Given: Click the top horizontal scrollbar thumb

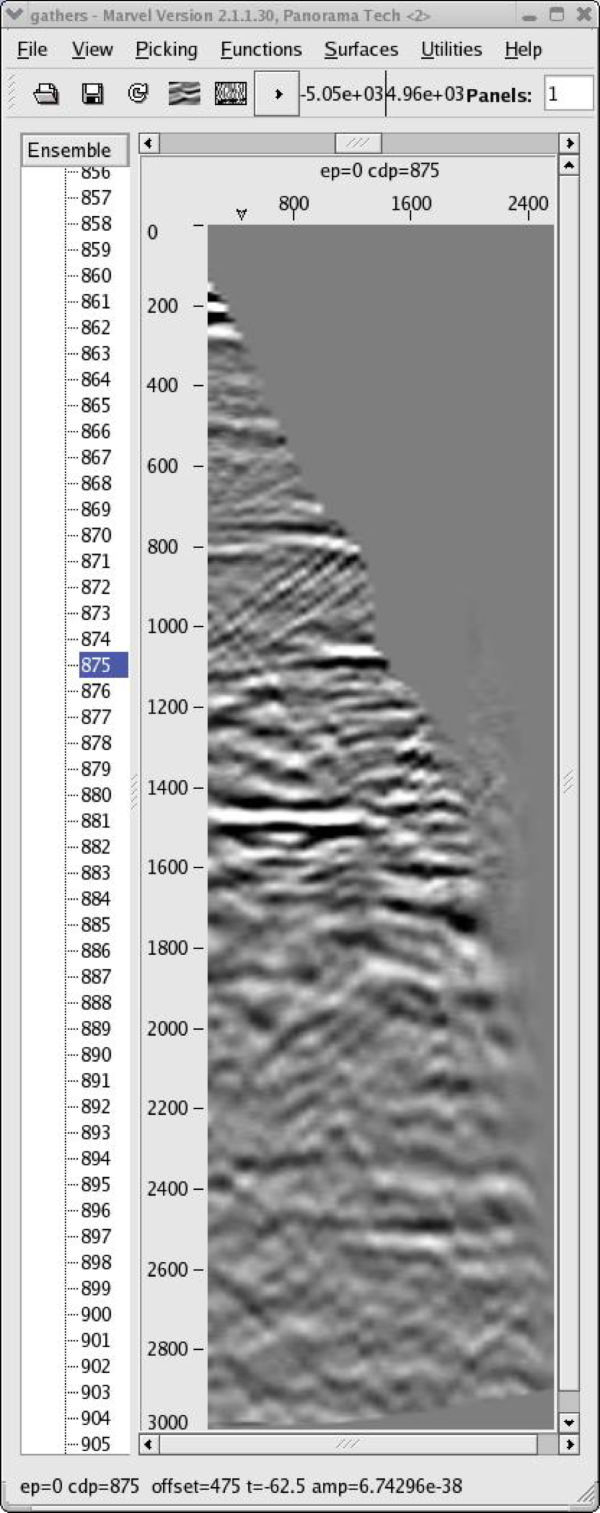Looking at the screenshot, I should [x=357, y=144].
